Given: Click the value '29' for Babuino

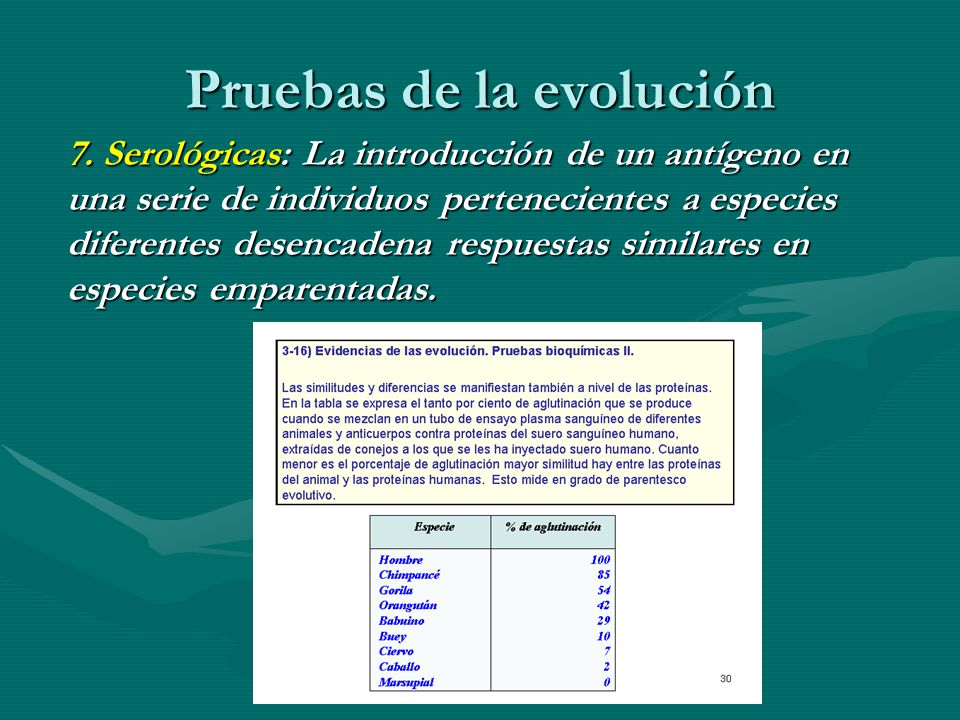Looking at the screenshot, I should point(604,621).
